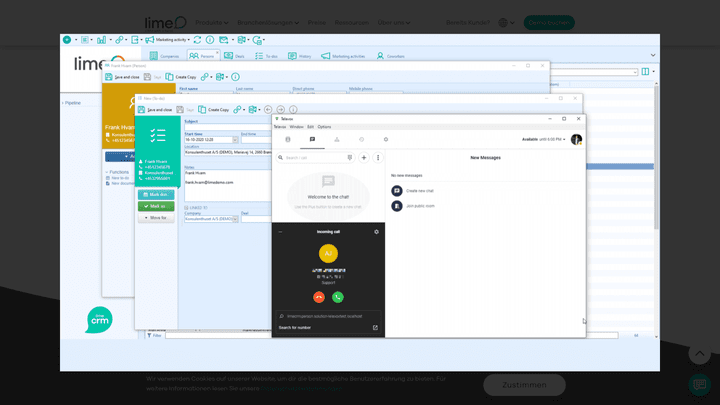Click the refresh icon in Lime CRM toolbar
This screenshot has height=405, width=720.
coord(197,40)
